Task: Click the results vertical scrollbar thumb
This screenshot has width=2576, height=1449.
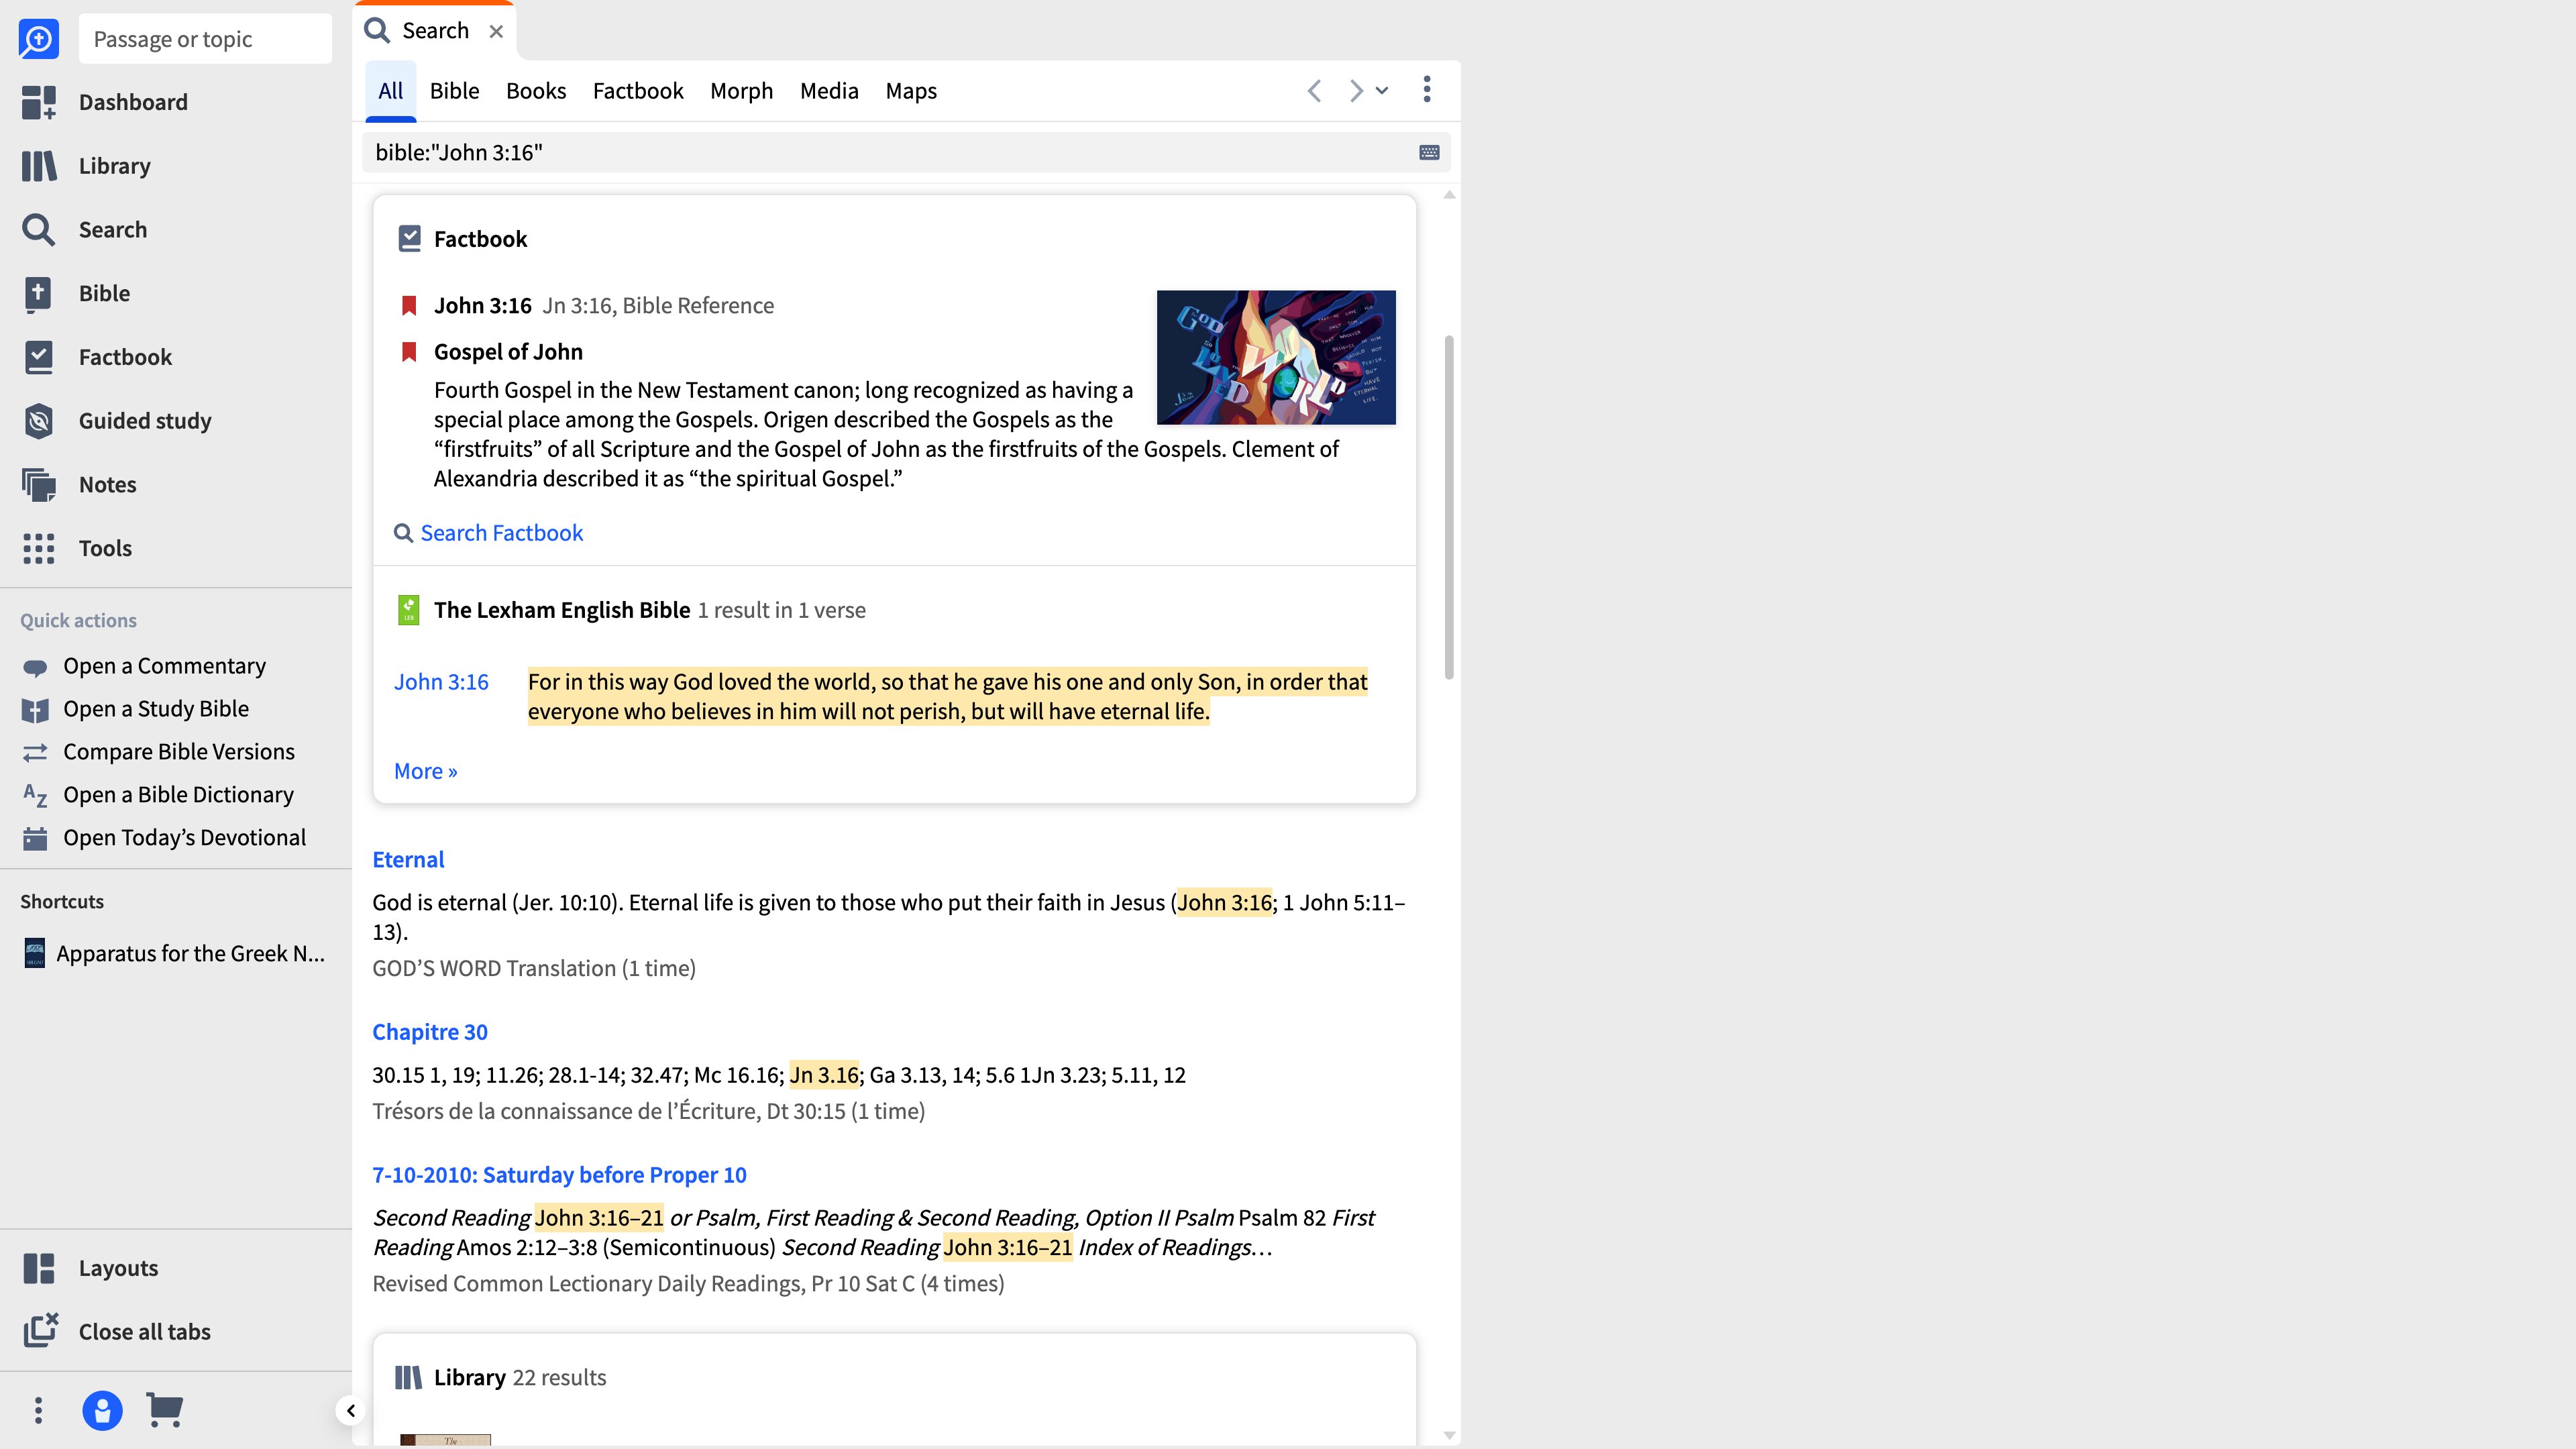Action: 1449,508
